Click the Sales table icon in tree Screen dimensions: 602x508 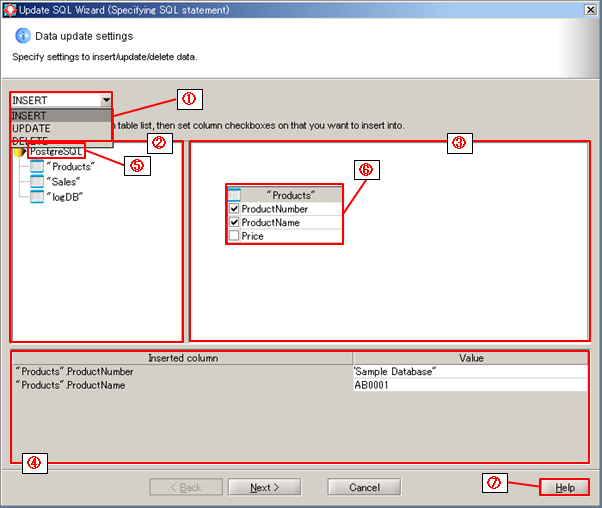37,181
